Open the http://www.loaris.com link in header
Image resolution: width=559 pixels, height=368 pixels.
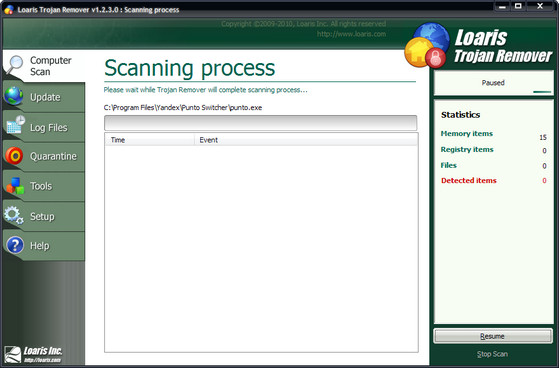351,34
